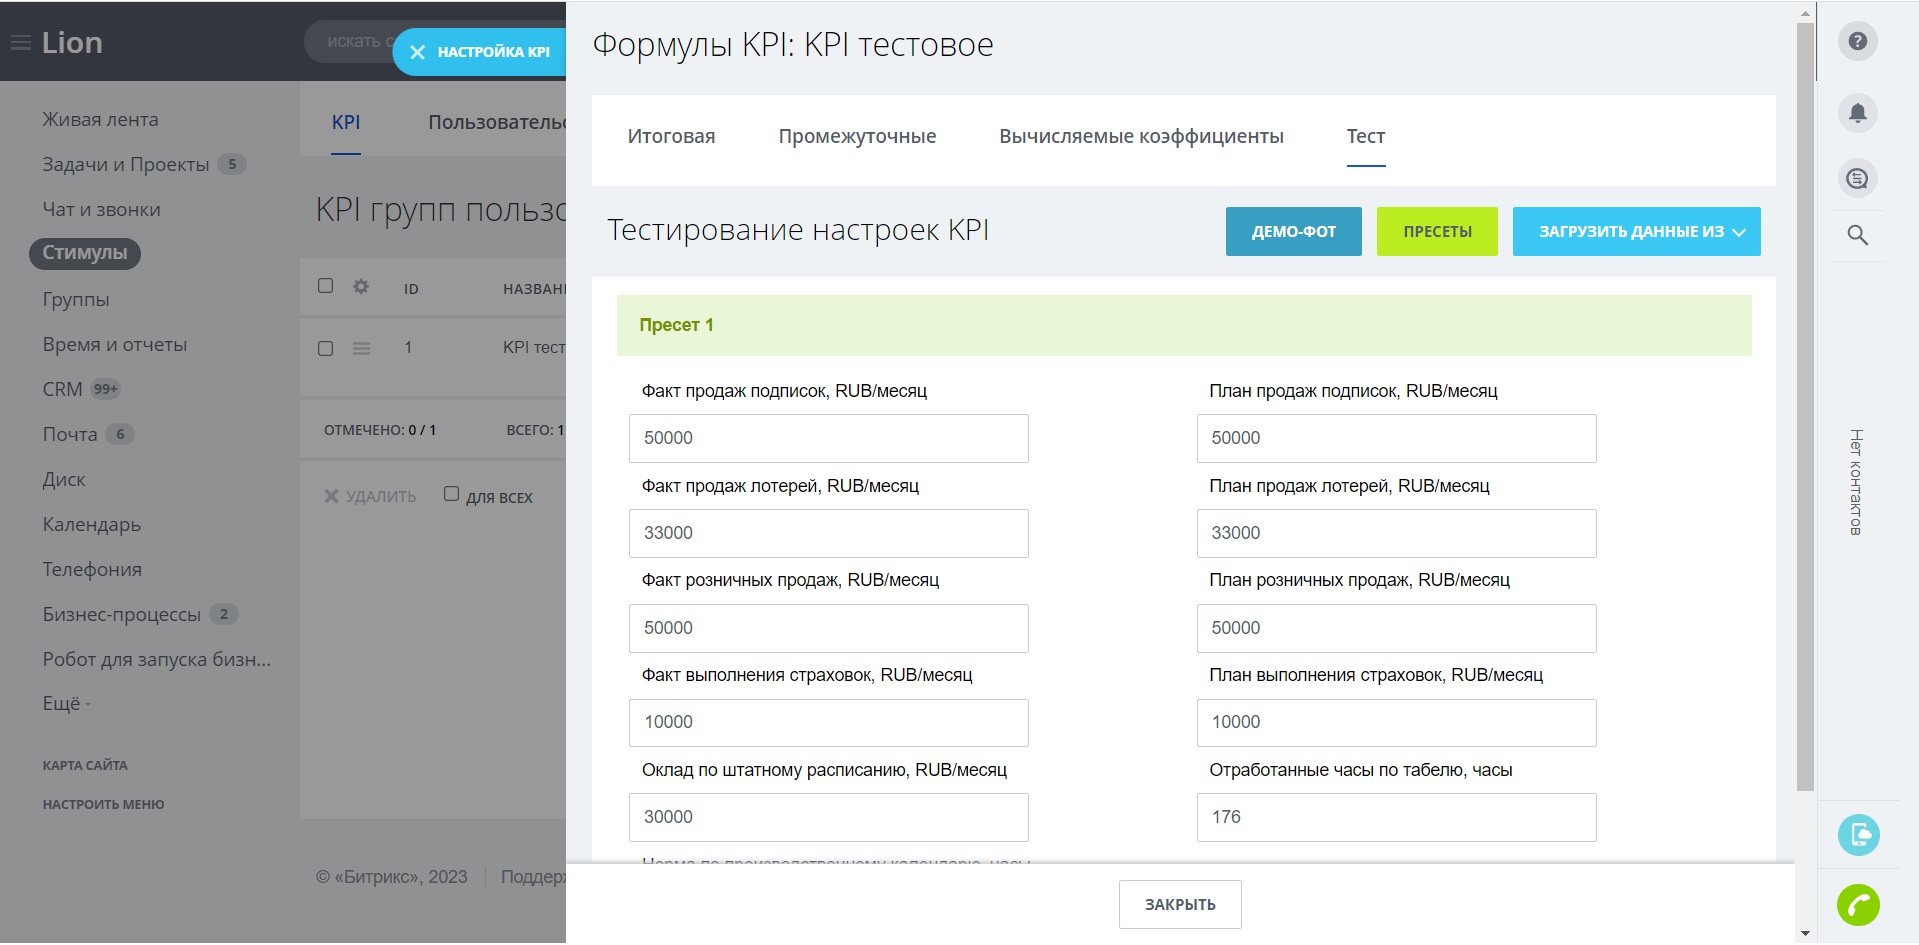Toggle the hamburger menu next to Lion
The width and height of the screenshot is (1919, 945).
coord(20,43)
